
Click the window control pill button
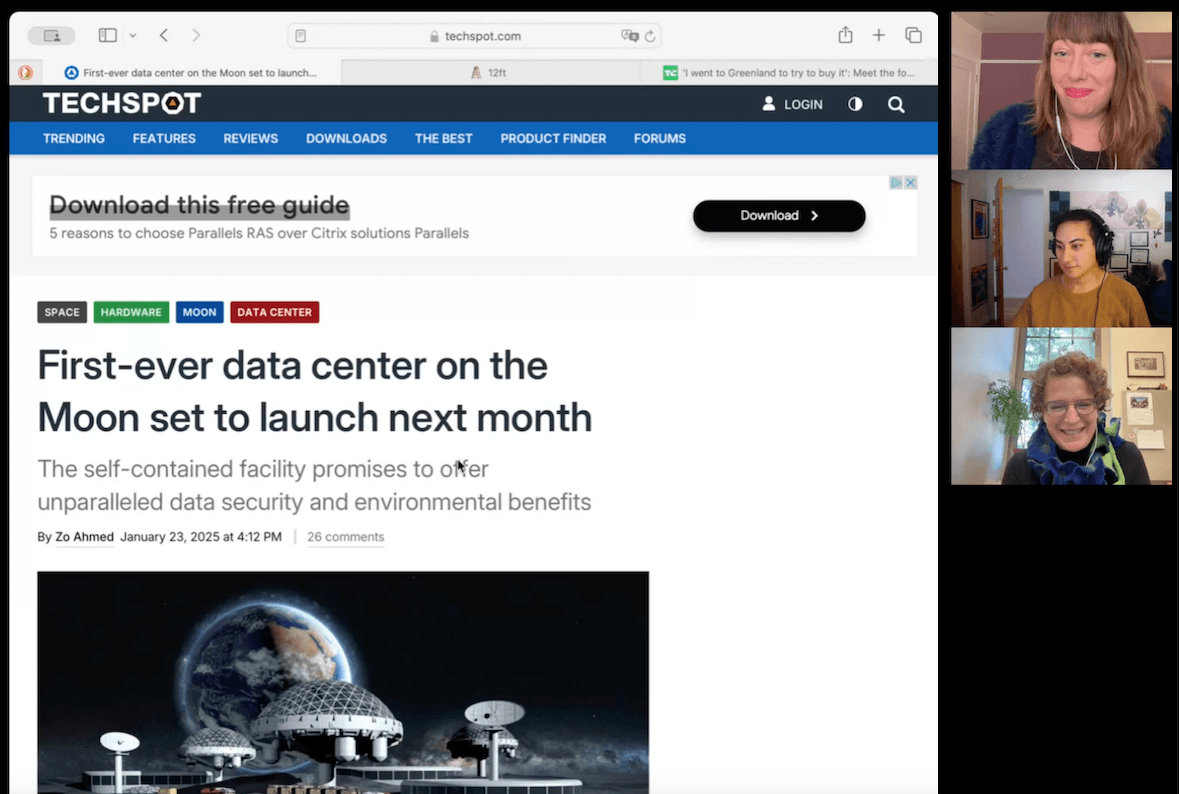pyautogui.click(x=51, y=35)
